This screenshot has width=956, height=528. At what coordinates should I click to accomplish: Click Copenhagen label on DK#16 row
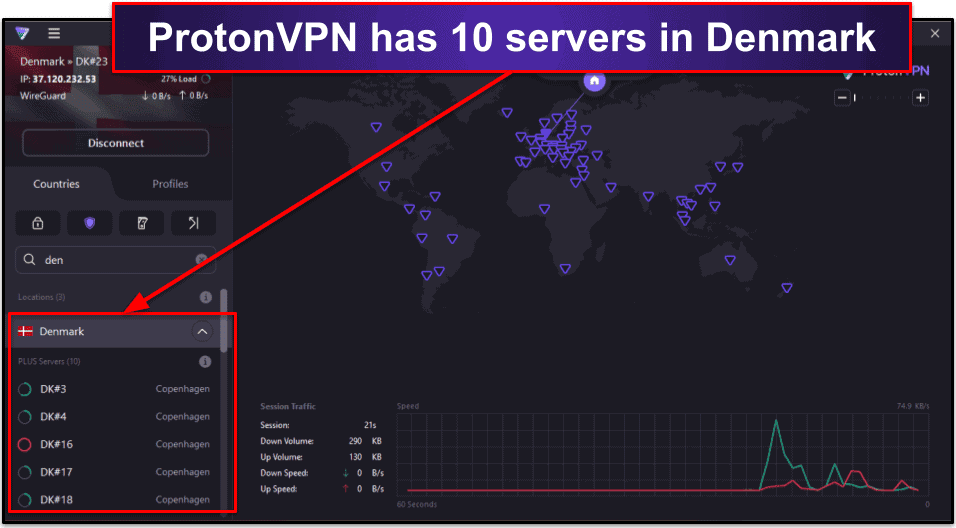pos(182,444)
